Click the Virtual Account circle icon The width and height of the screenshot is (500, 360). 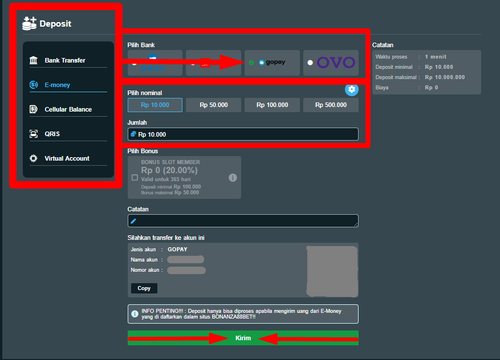pyautogui.click(x=33, y=158)
